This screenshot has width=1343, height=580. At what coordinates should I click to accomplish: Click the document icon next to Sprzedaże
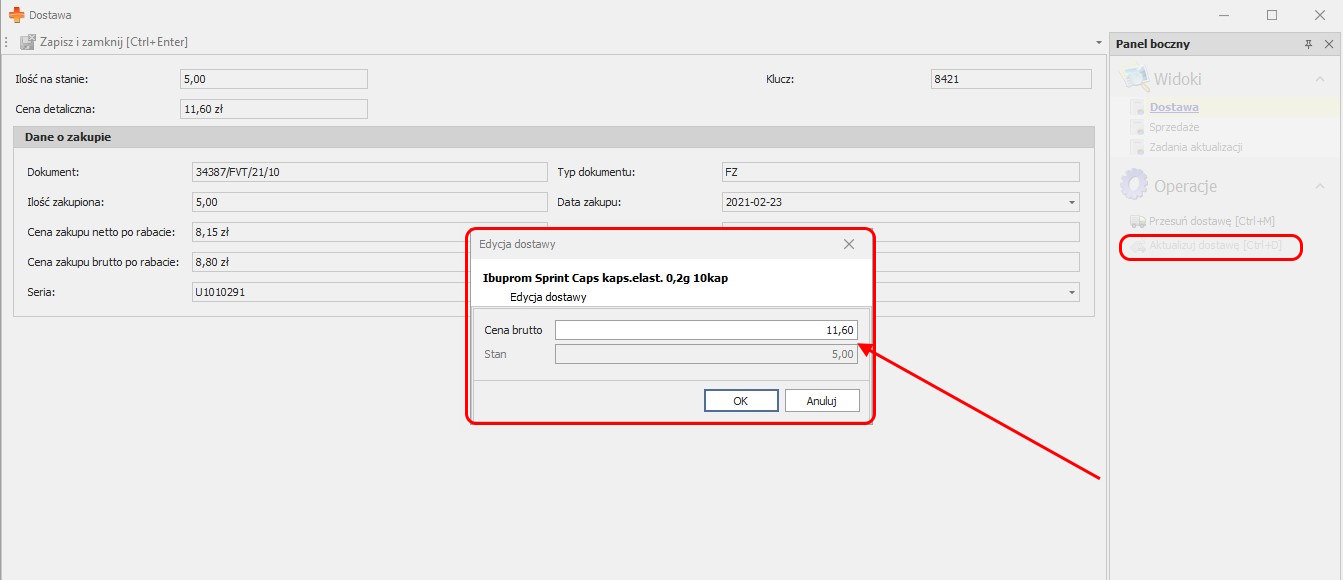1137,127
